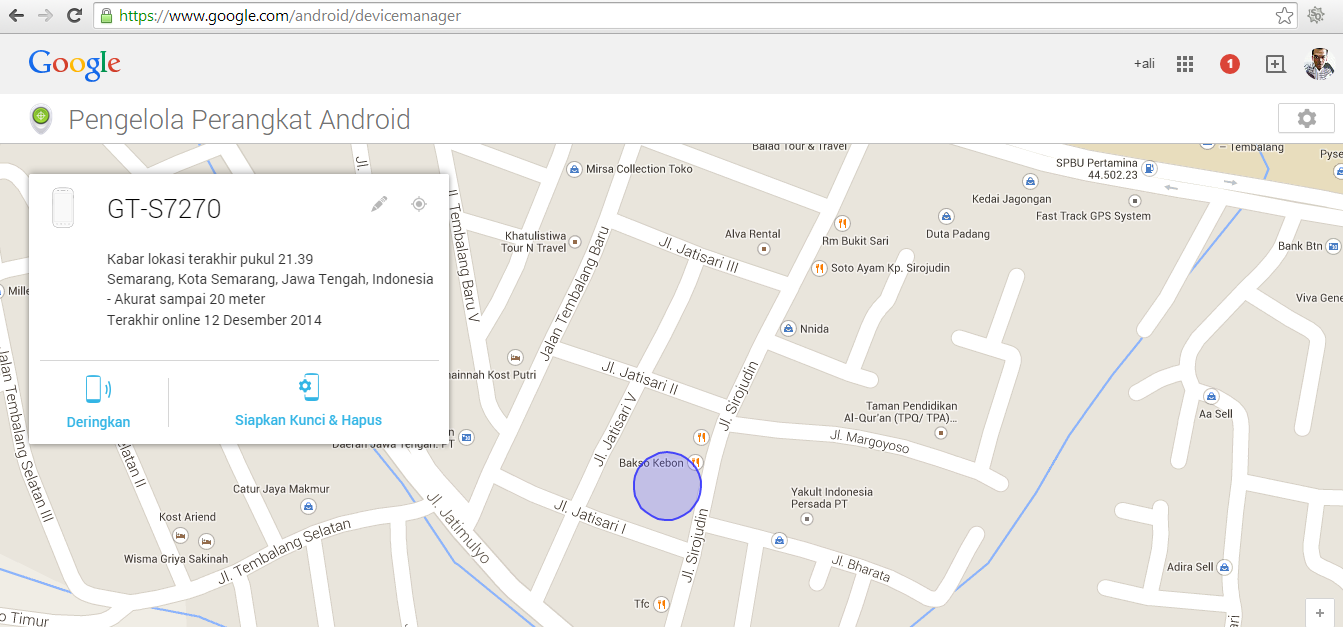Click the Kost Putri lodging marker
Viewport: 1343px width, 627px height.
516,357
